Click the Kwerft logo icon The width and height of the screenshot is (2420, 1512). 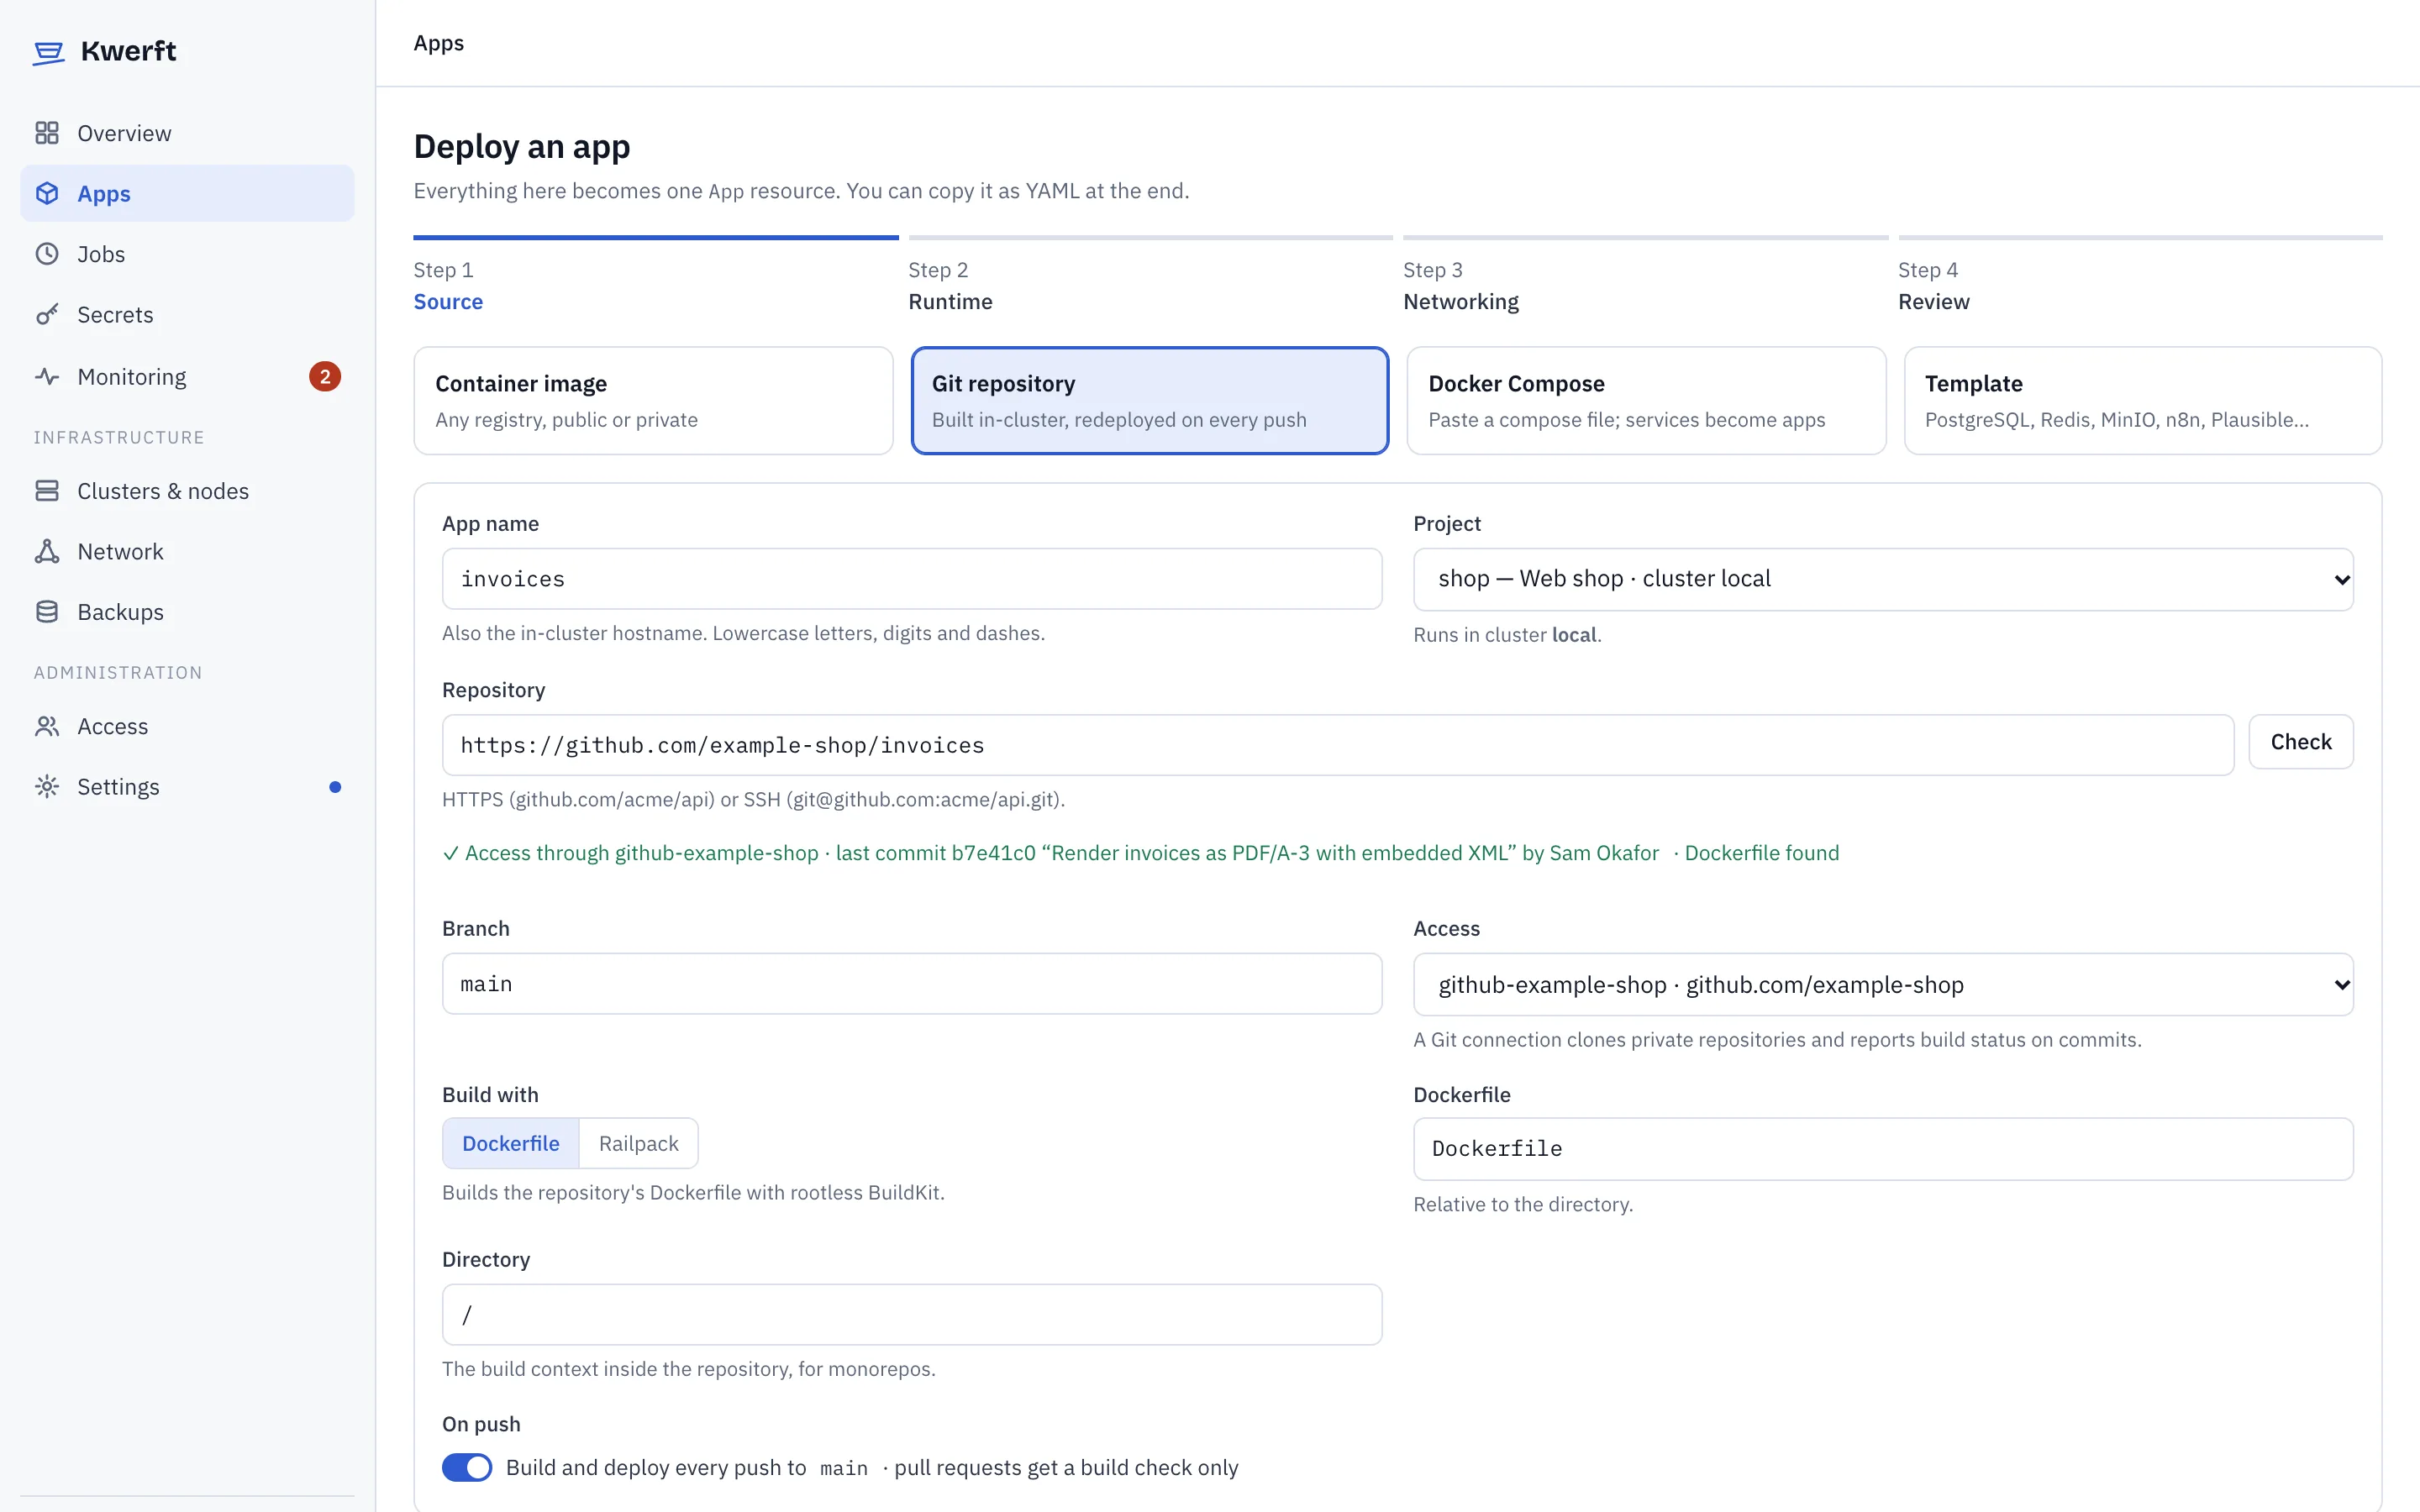click(x=48, y=52)
